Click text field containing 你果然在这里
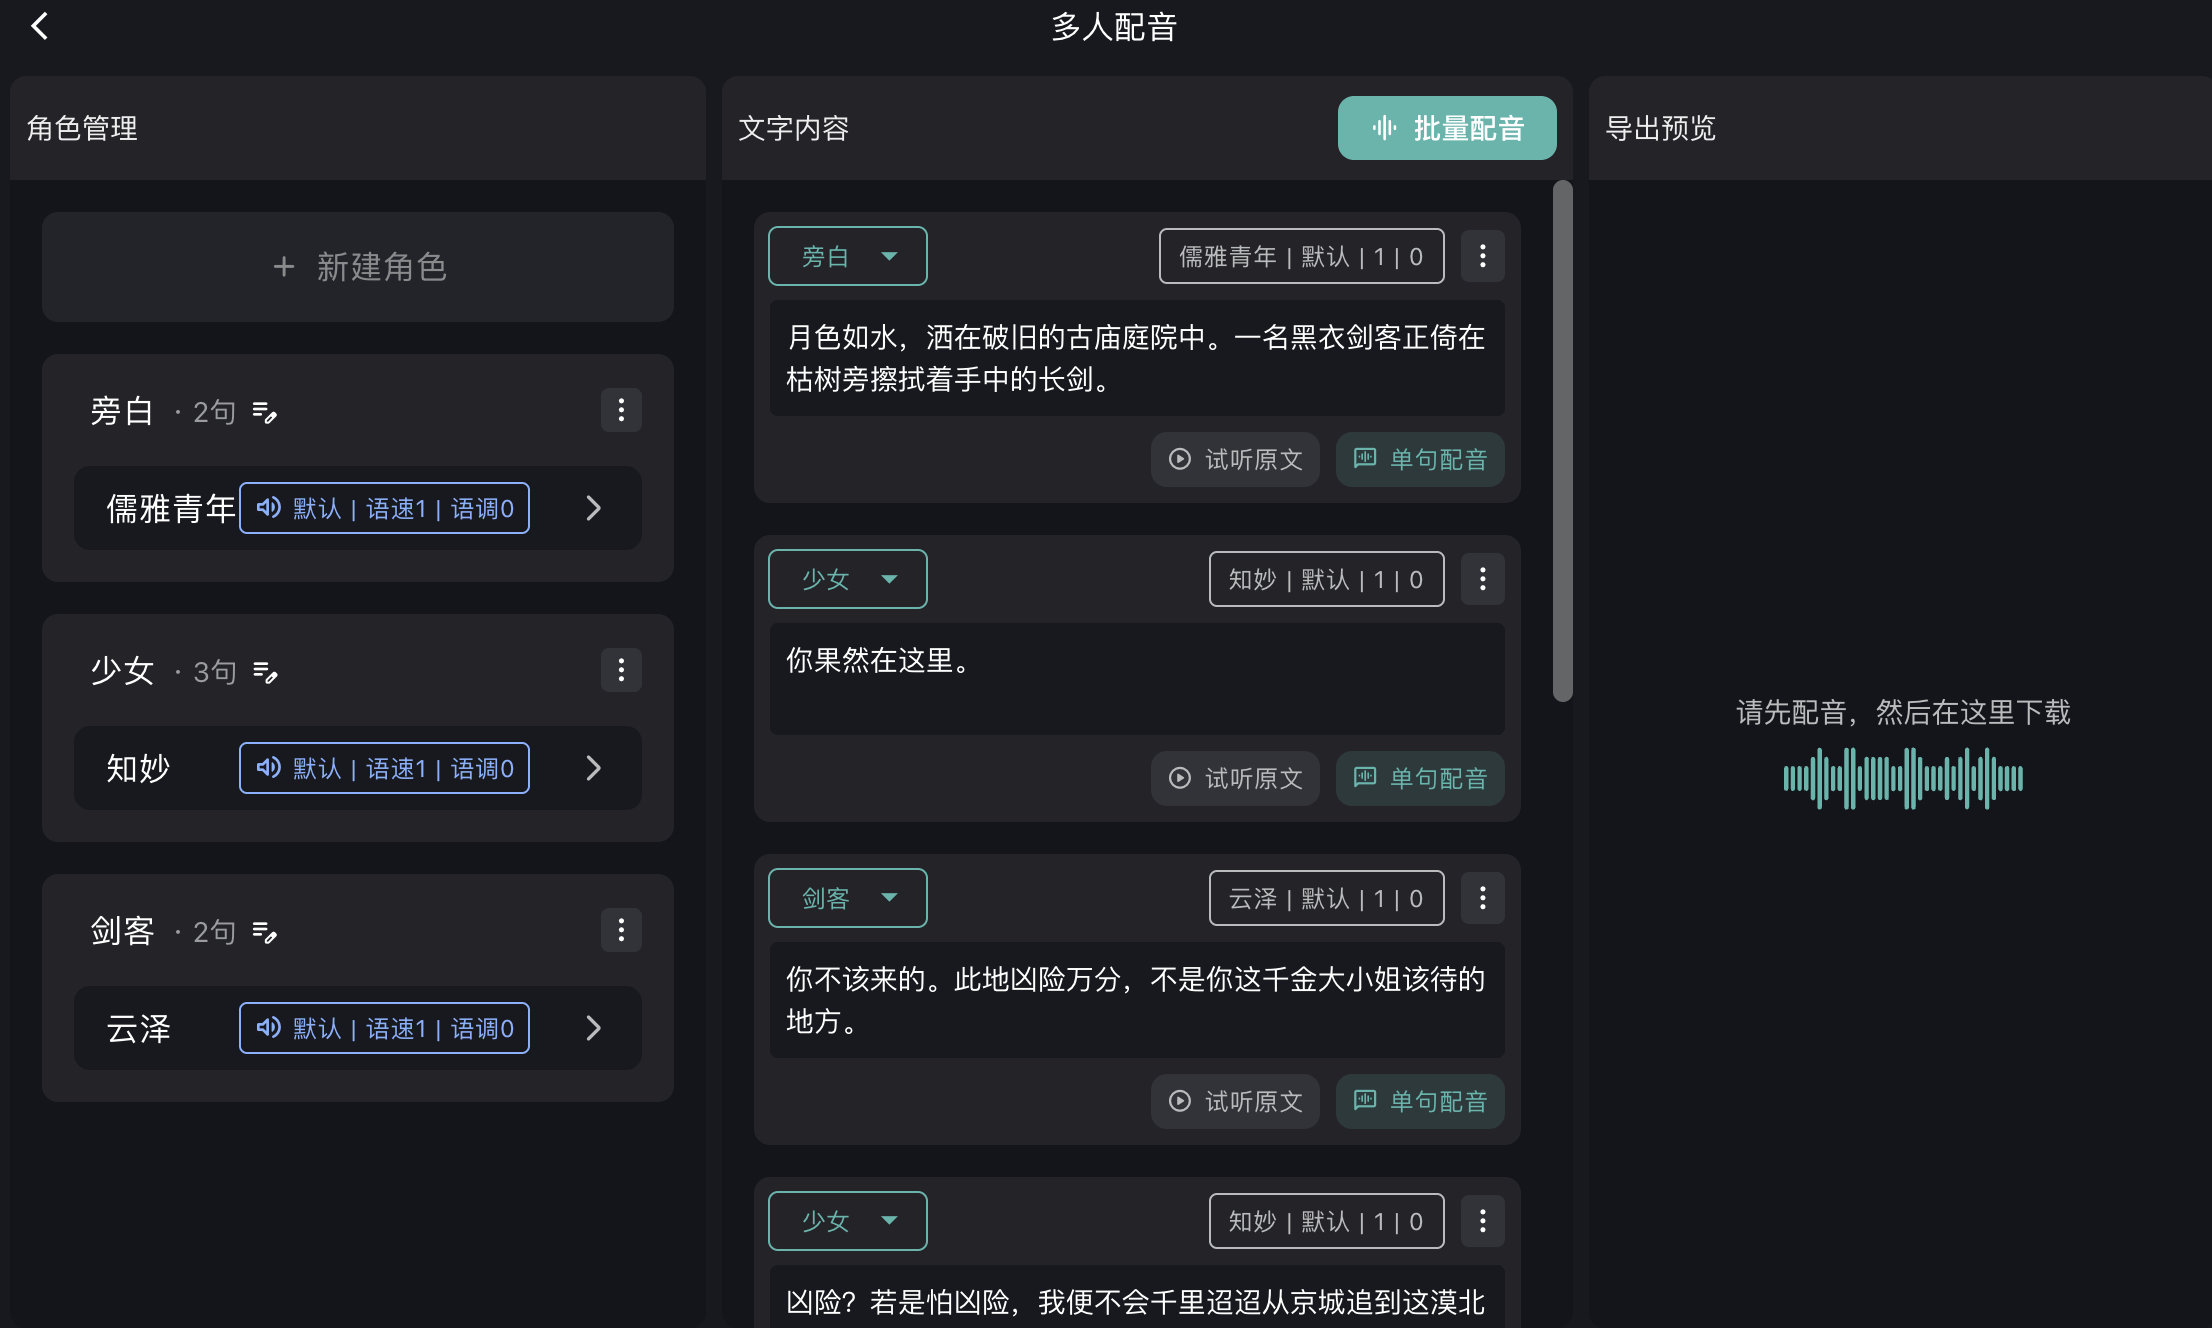 click(x=1137, y=678)
